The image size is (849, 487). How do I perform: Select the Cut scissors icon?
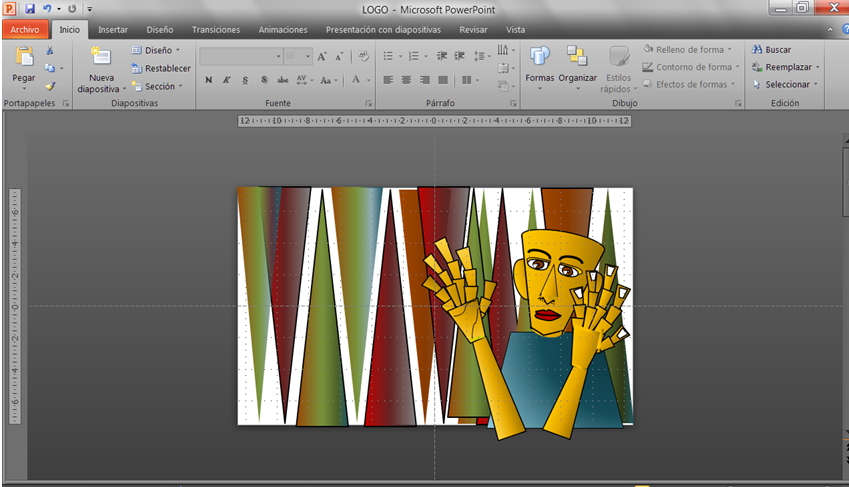pos(50,50)
